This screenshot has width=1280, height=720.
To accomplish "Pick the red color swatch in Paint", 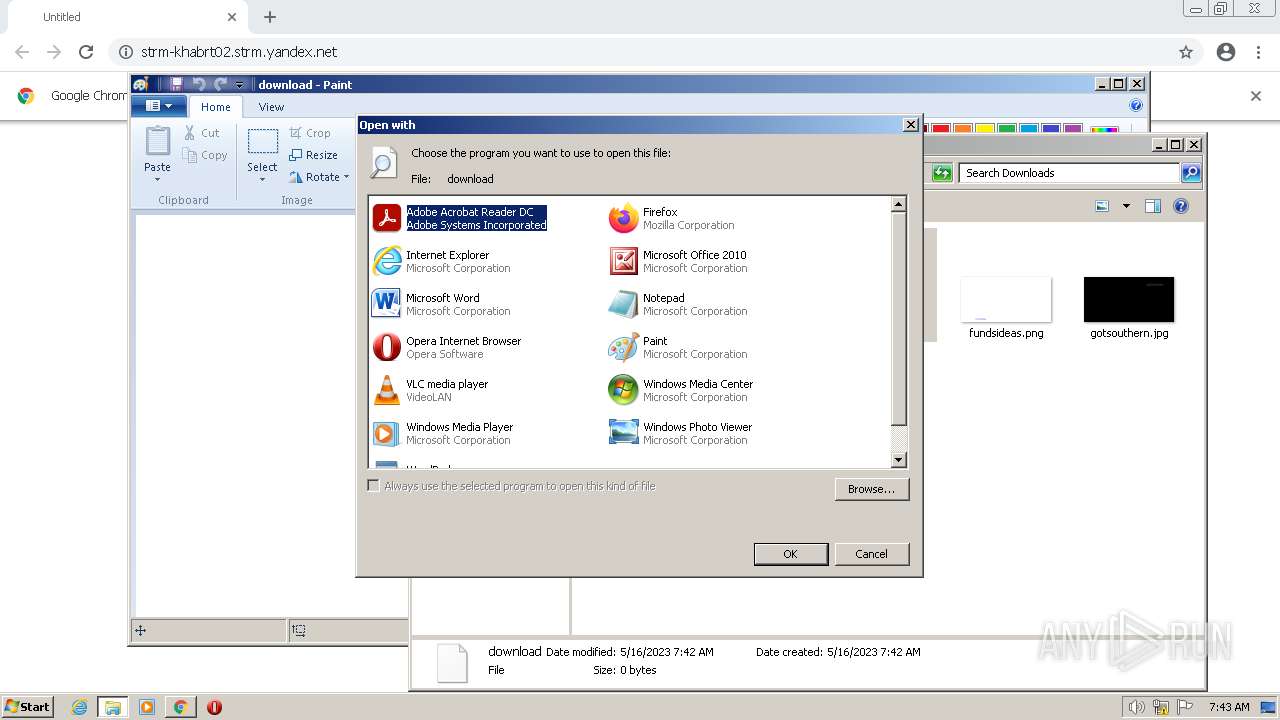I will 940,129.
